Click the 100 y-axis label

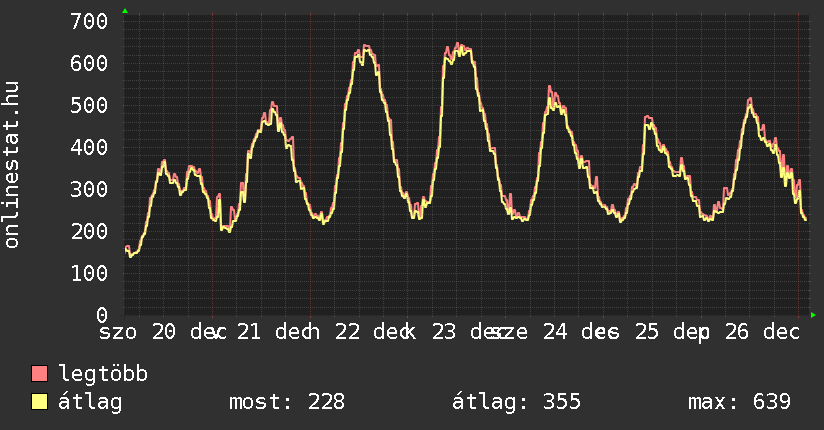point(90,273)
